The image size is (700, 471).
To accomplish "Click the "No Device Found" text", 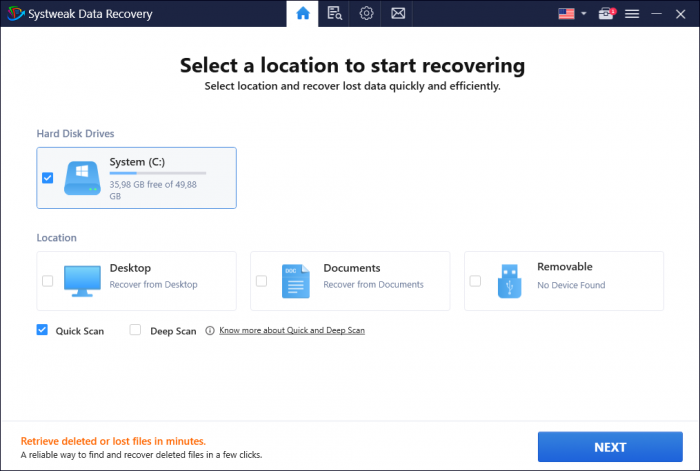I will (571, 285).
